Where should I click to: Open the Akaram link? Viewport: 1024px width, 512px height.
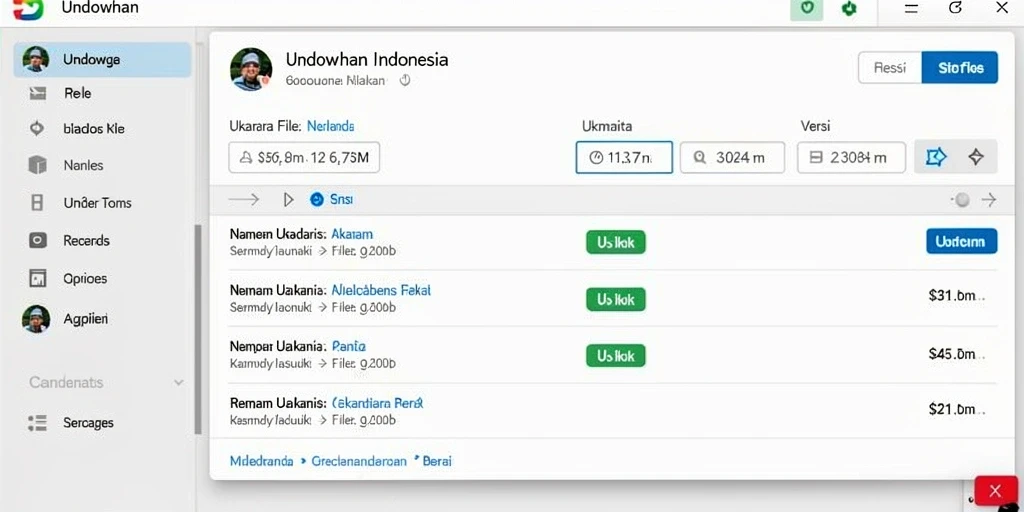[x=352, y=234]
